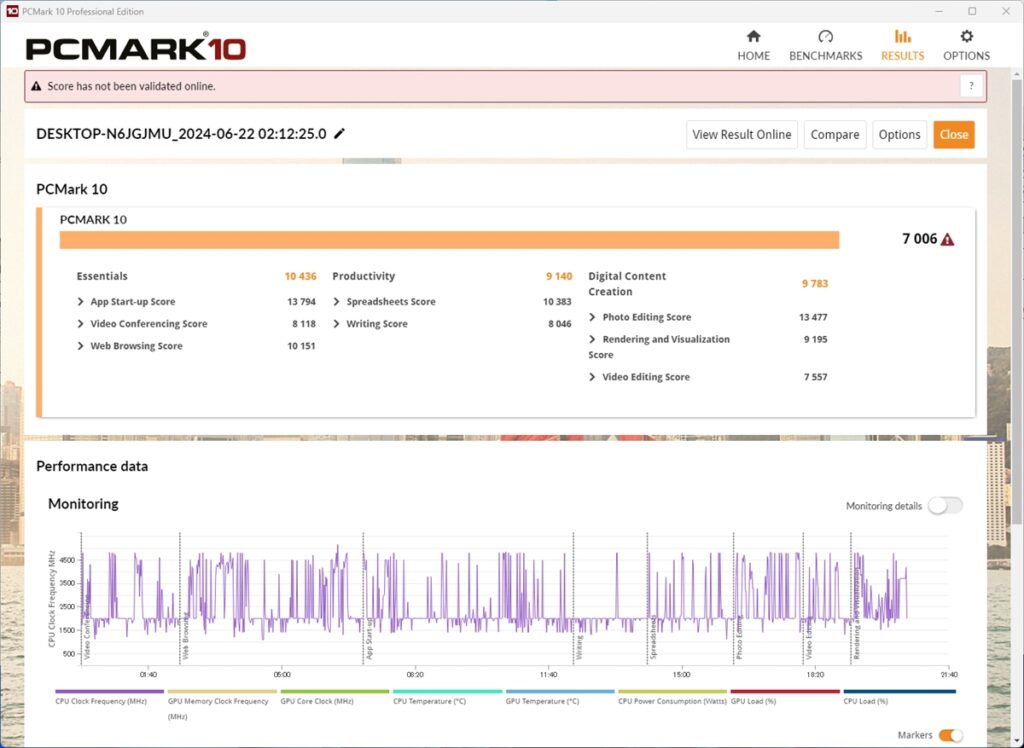Click the Digital Content Creation heading
The width and height of the screenshot is (1024, 748).
pos(627,284)
